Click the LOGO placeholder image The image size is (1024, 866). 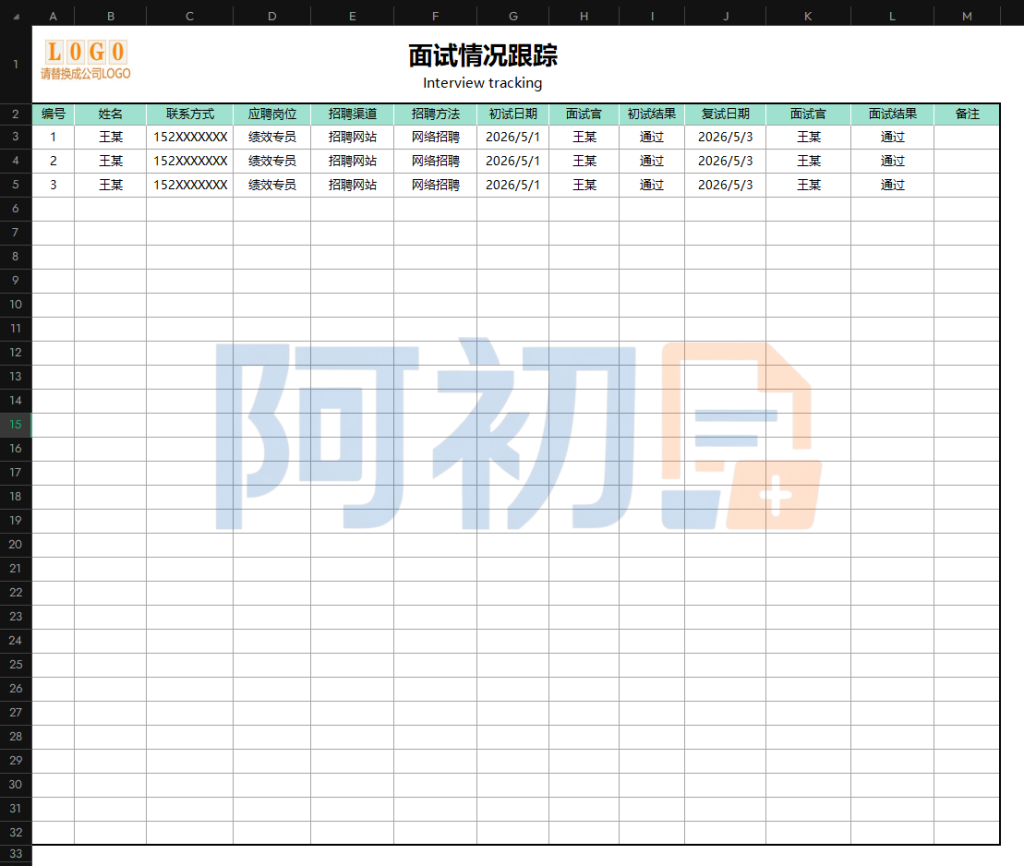click(x=86, y=59)
